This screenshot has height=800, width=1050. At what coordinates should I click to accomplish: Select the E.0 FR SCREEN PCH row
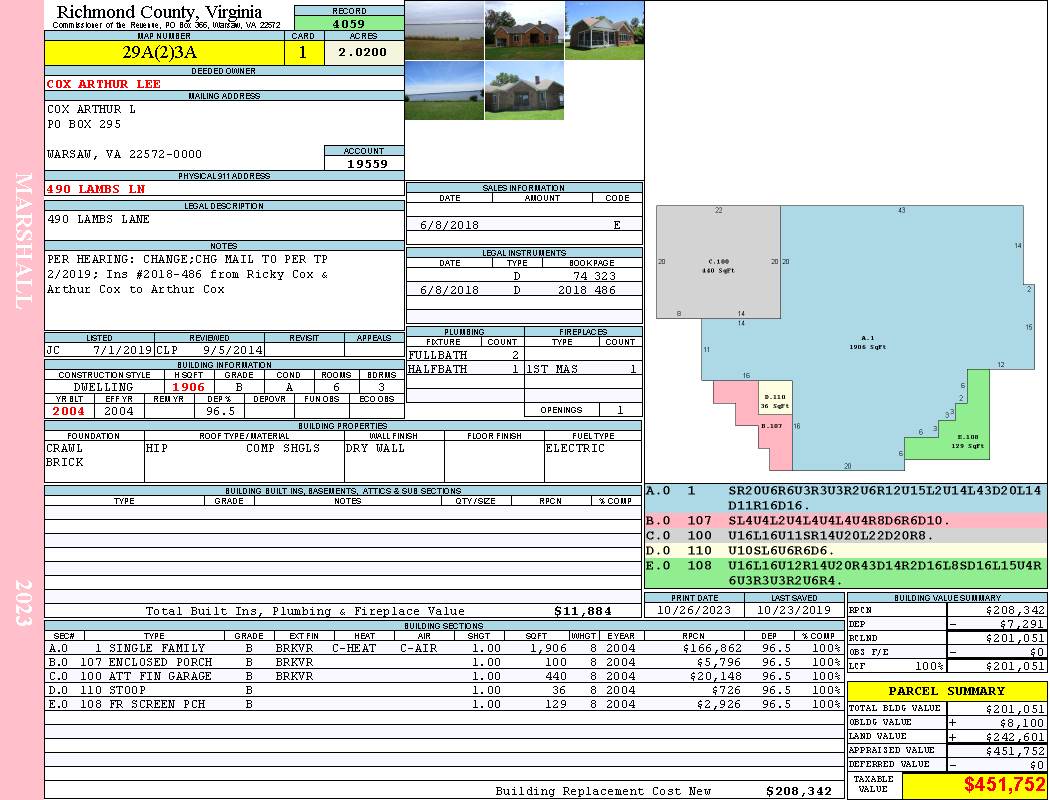coord(445,704)
